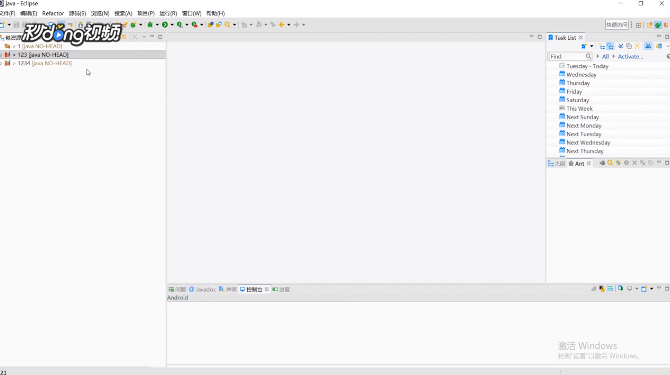The height and width of the screenshot is (375, 670).
Task: Switch to the 问题 Problems tab
Action: (177, 289)
